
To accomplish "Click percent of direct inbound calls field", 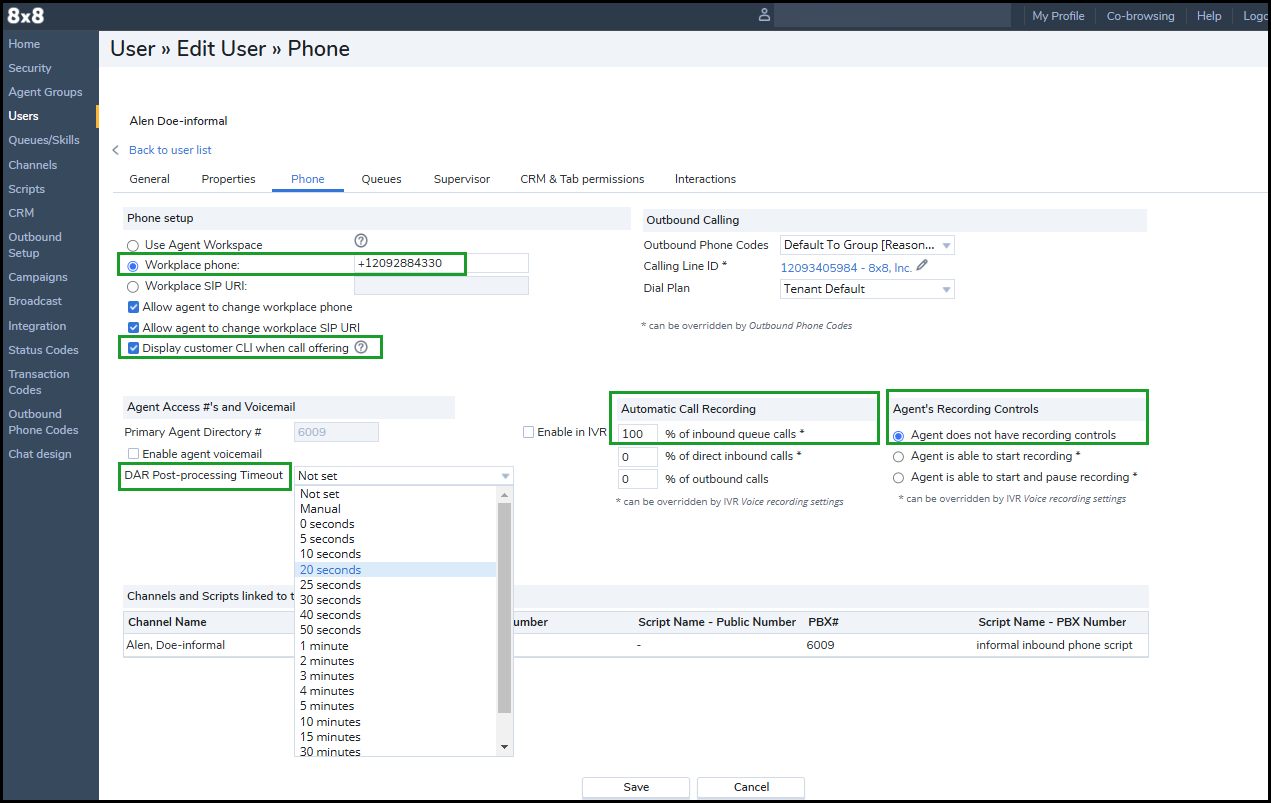I will (637, 457).
